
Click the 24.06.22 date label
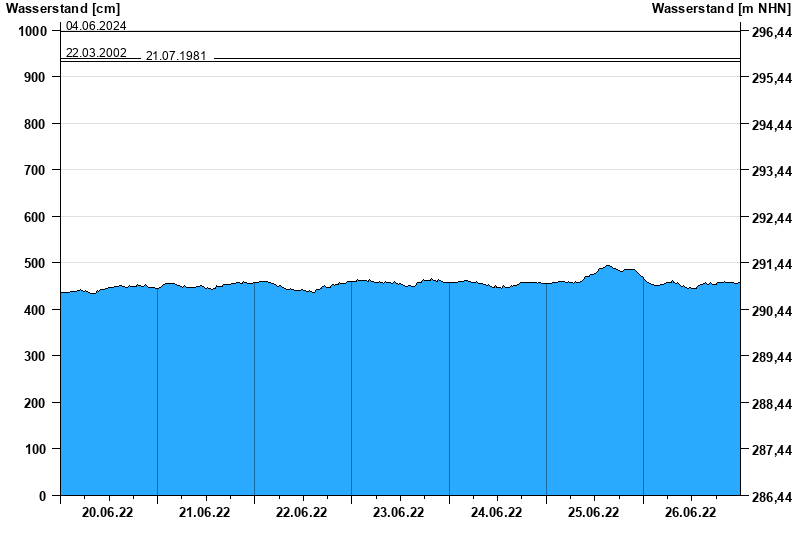point(496,513)
